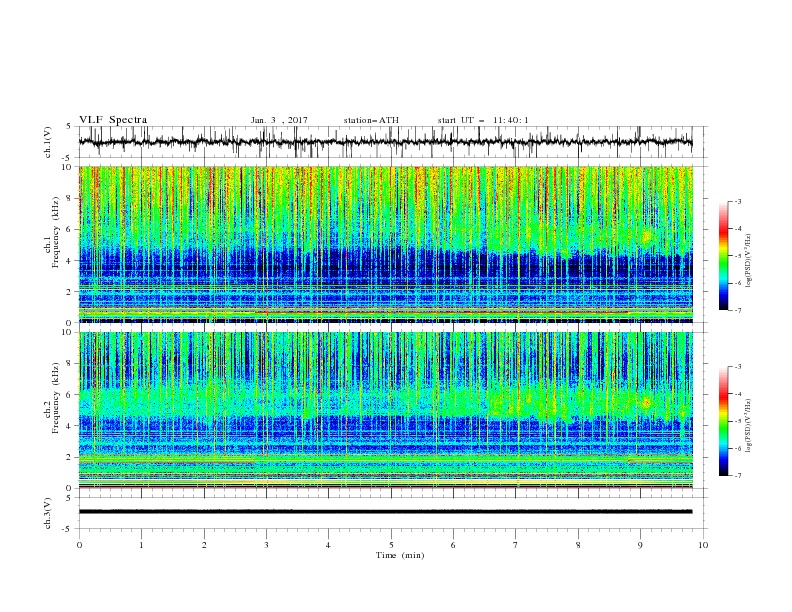Select the date text "Jan. 3 , 2017"

click(x=279, y=120)
